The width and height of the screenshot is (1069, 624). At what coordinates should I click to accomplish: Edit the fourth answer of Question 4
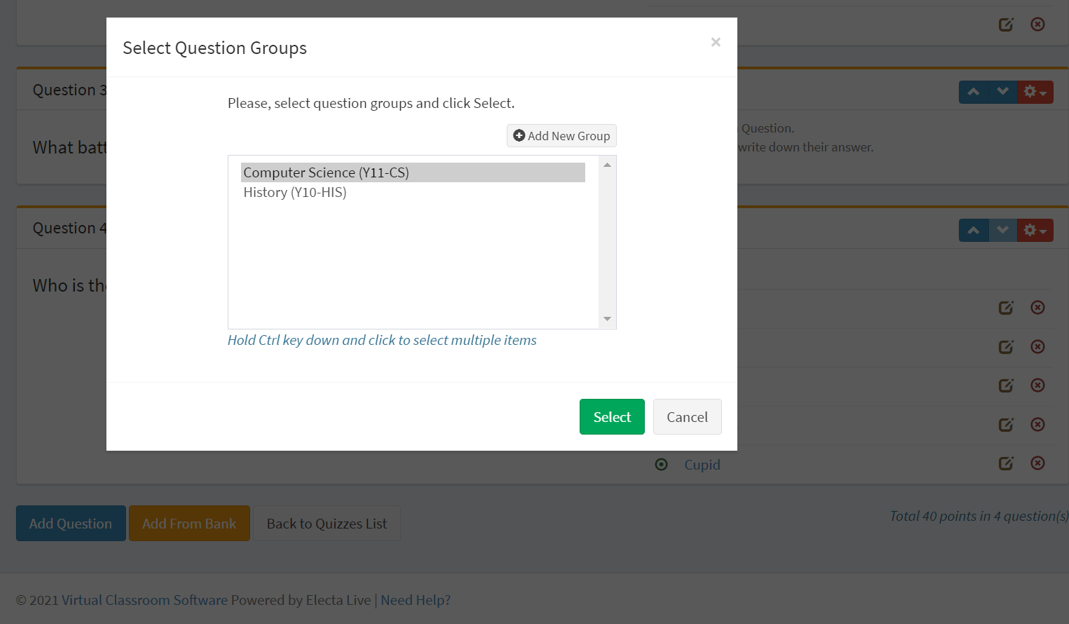[1006, 425]
